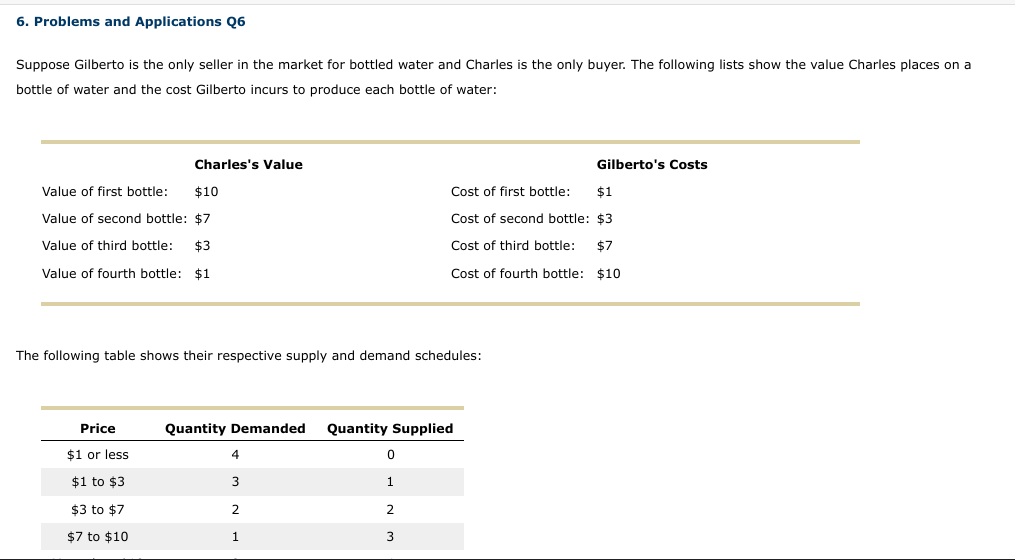1015x560 pixels.
Task: Select the '$1 or less' price row
Action: coord(98,455)
